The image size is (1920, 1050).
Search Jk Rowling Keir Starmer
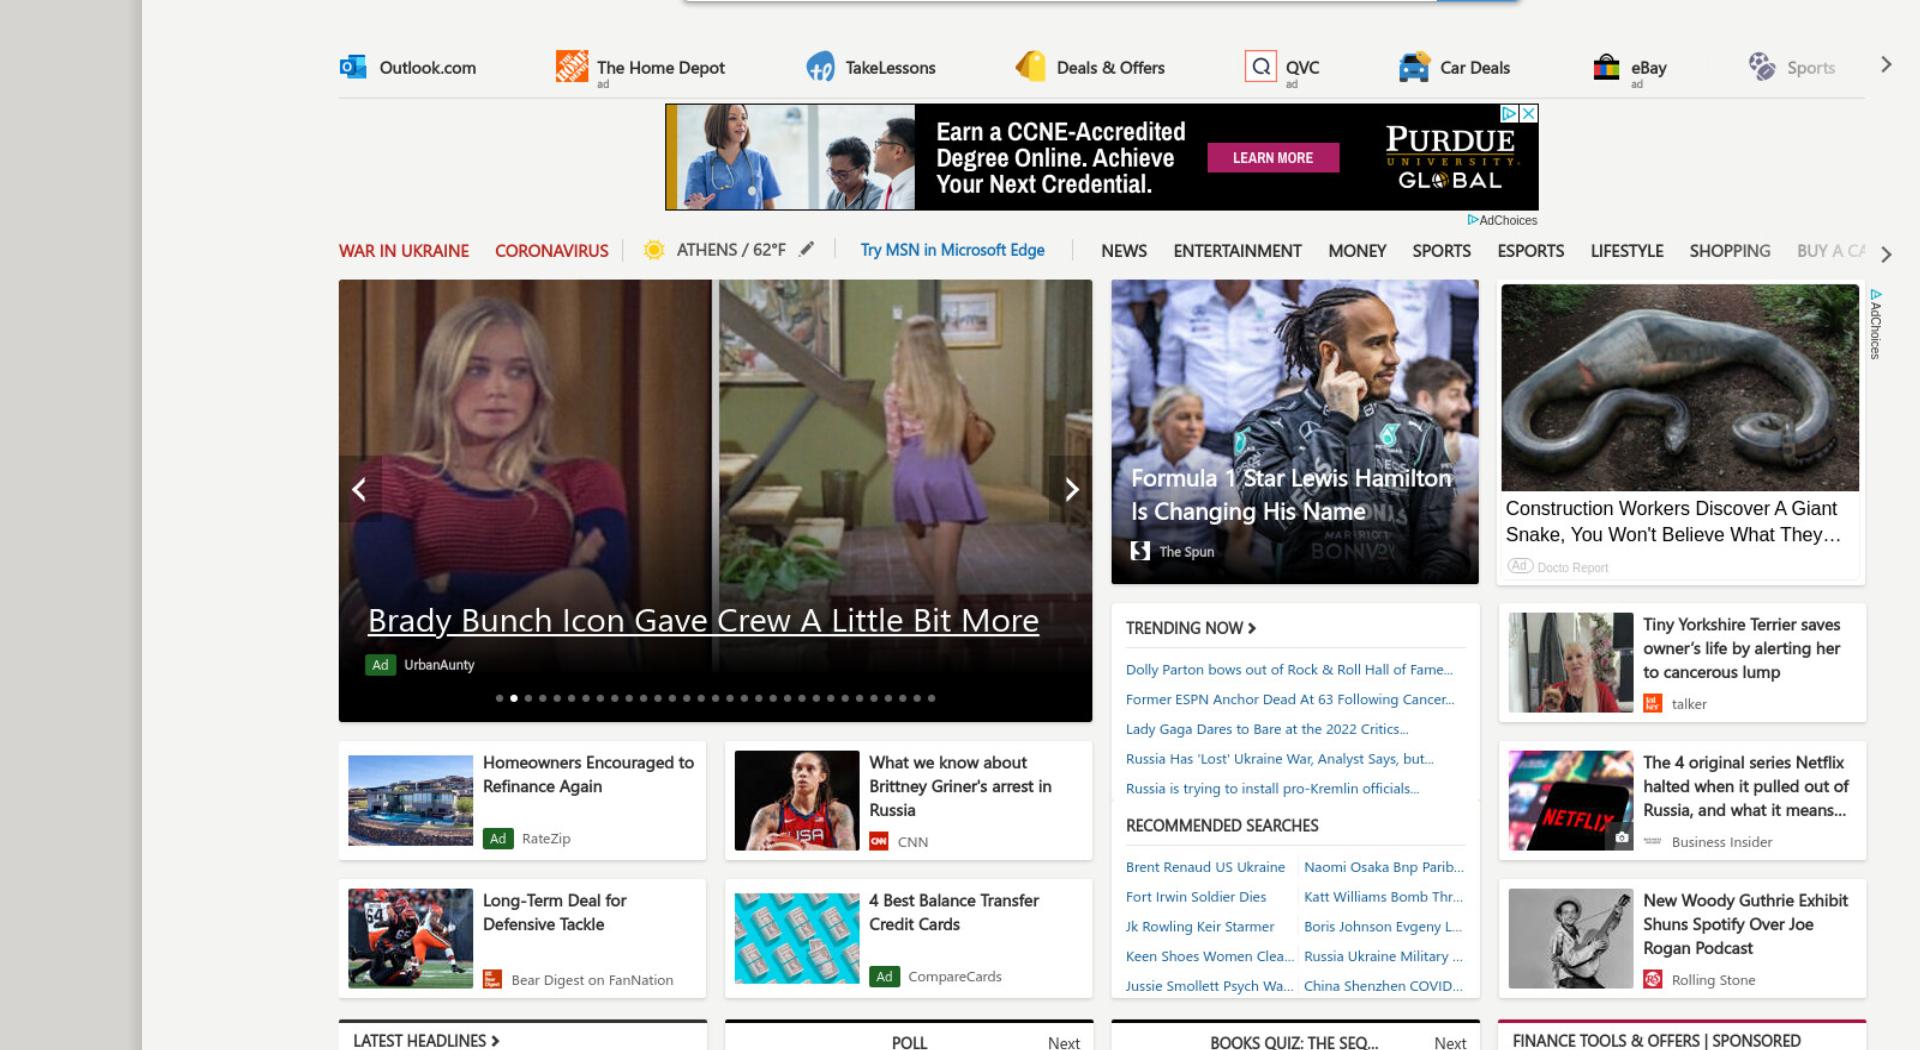pyautogui.click(x=1200, y=927)
